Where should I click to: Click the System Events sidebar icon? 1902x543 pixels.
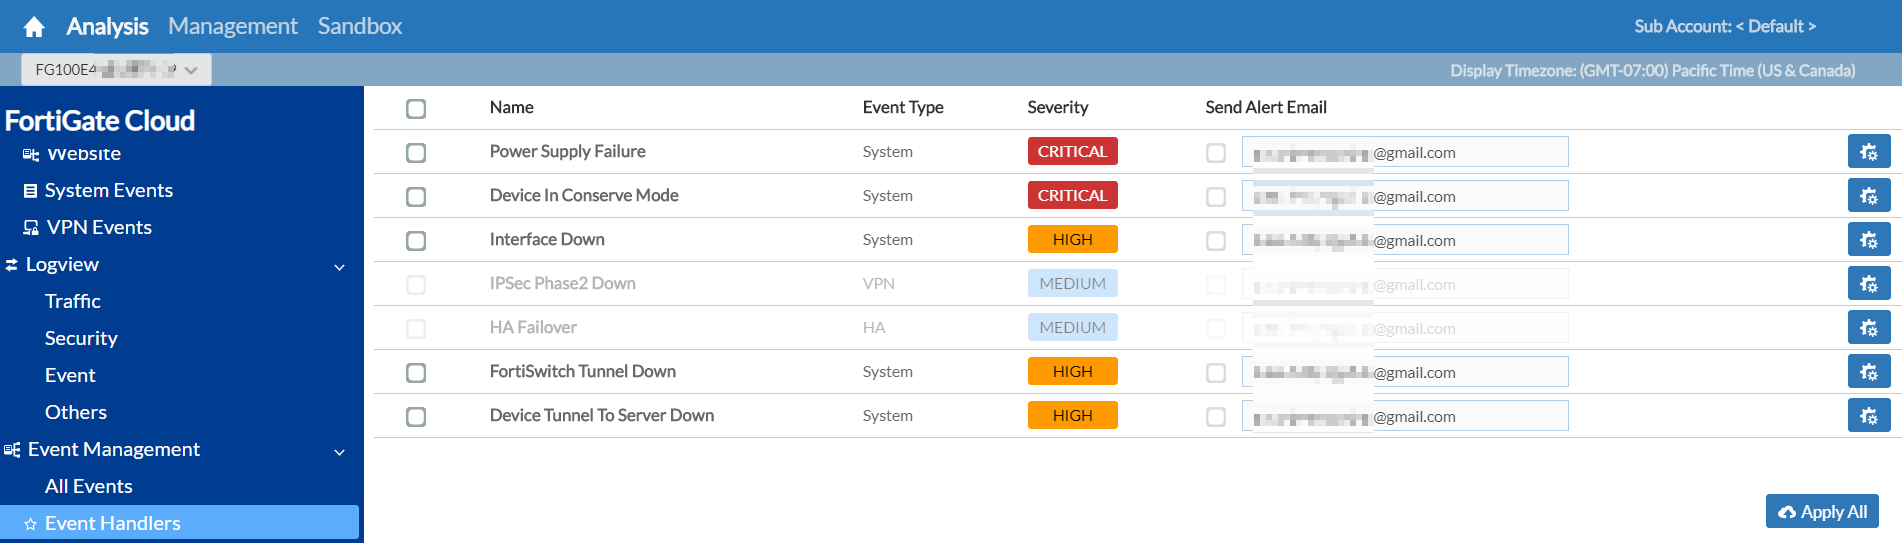pyautogui.click(x=30, y=191)
